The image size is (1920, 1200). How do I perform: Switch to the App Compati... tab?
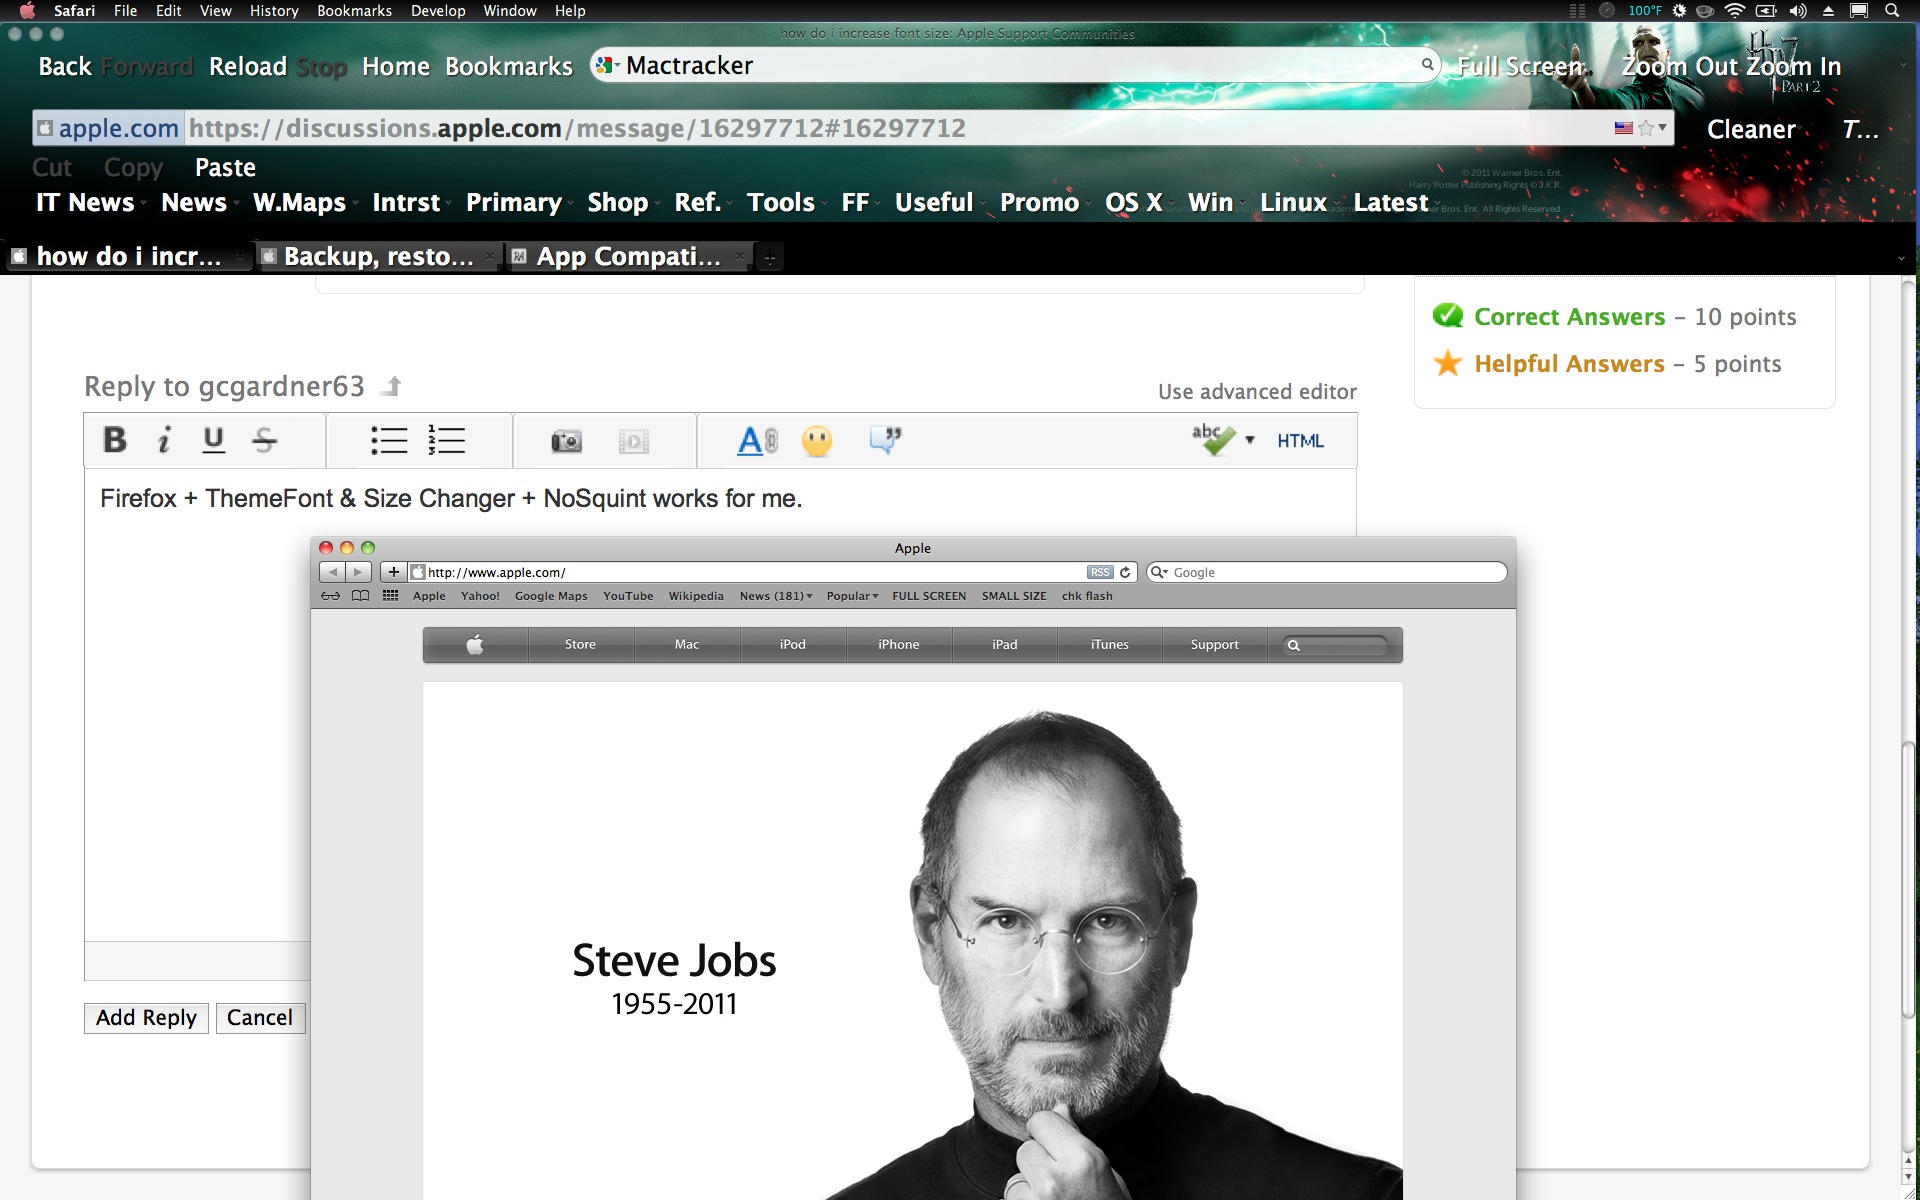(627, 257)
